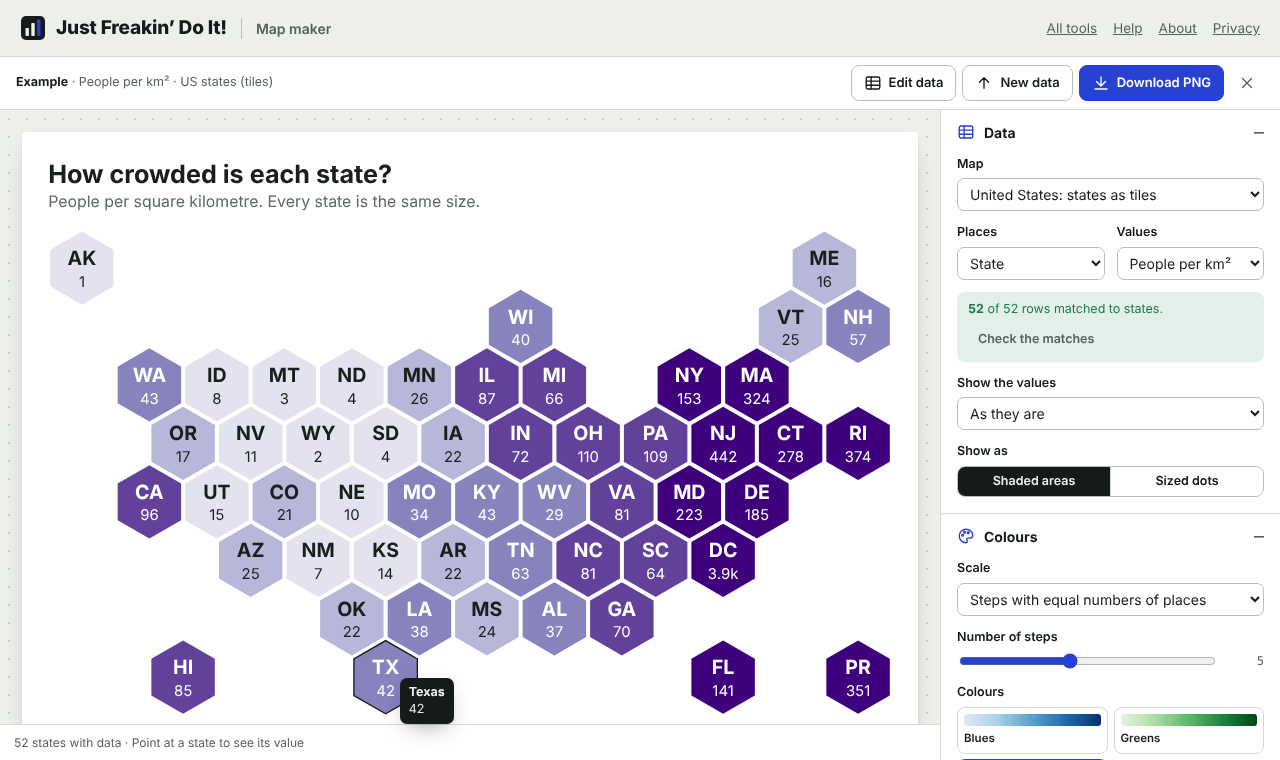Click the New data button
Screen dimensions: 1280x760
click(x=1017, y=83)
